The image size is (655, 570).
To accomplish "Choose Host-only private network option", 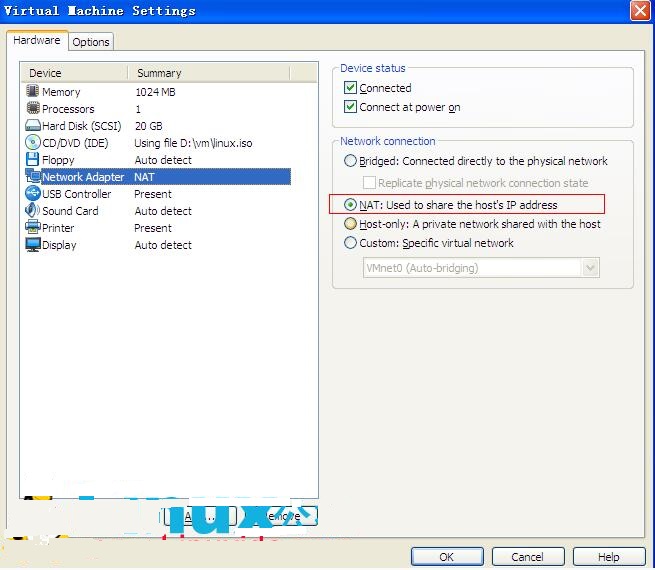I will click(350, 224).
